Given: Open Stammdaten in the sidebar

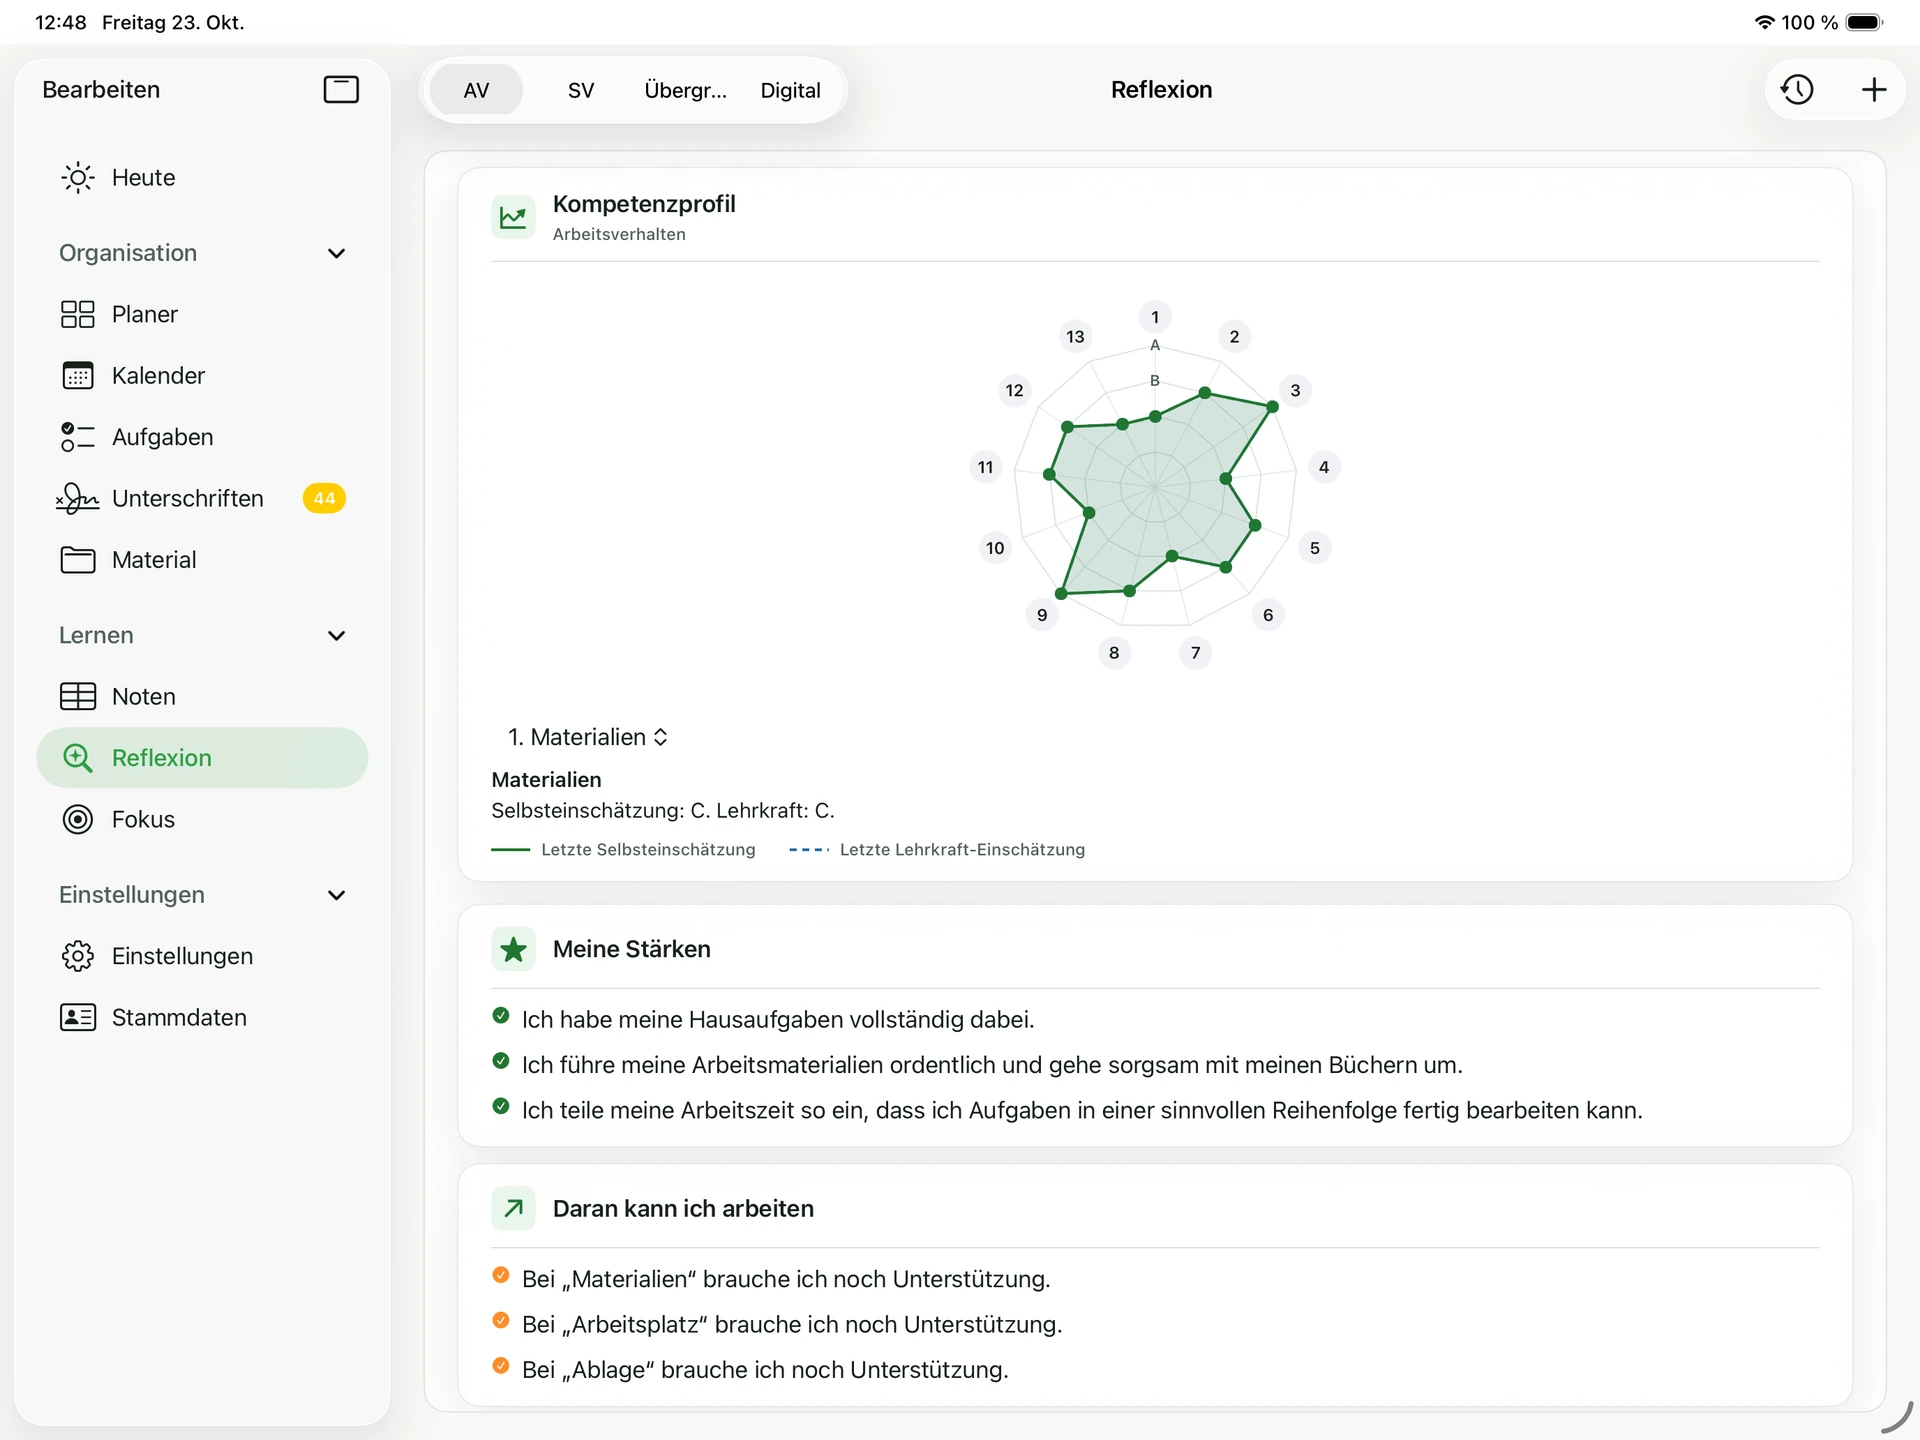Looking at the screenshot, I should tap(202, 1017).
